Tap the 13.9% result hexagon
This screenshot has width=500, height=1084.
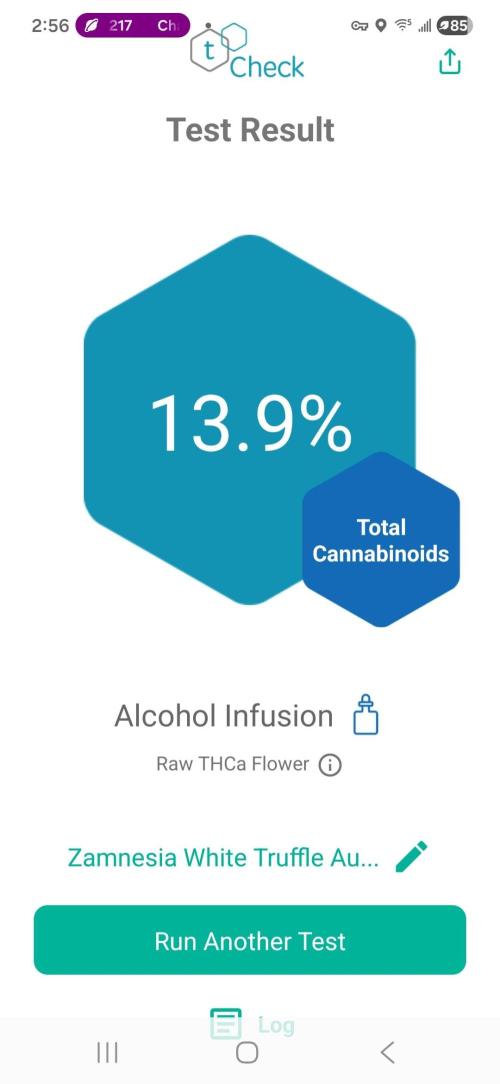[x=250, y=420]
